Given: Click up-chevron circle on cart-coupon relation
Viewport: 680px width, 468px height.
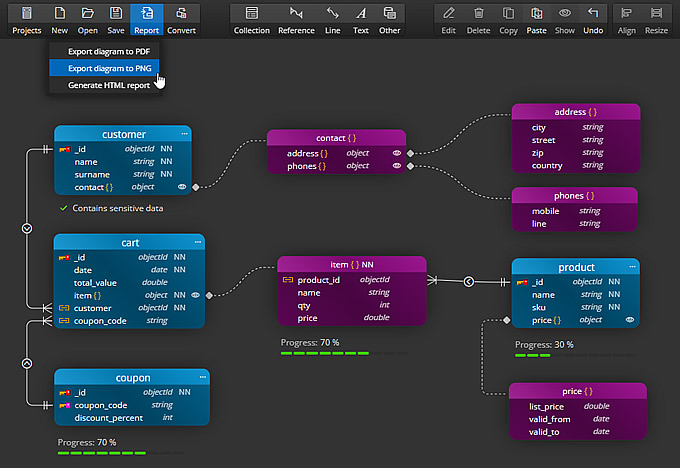Looking at the screenshot, I should (27, 363).
